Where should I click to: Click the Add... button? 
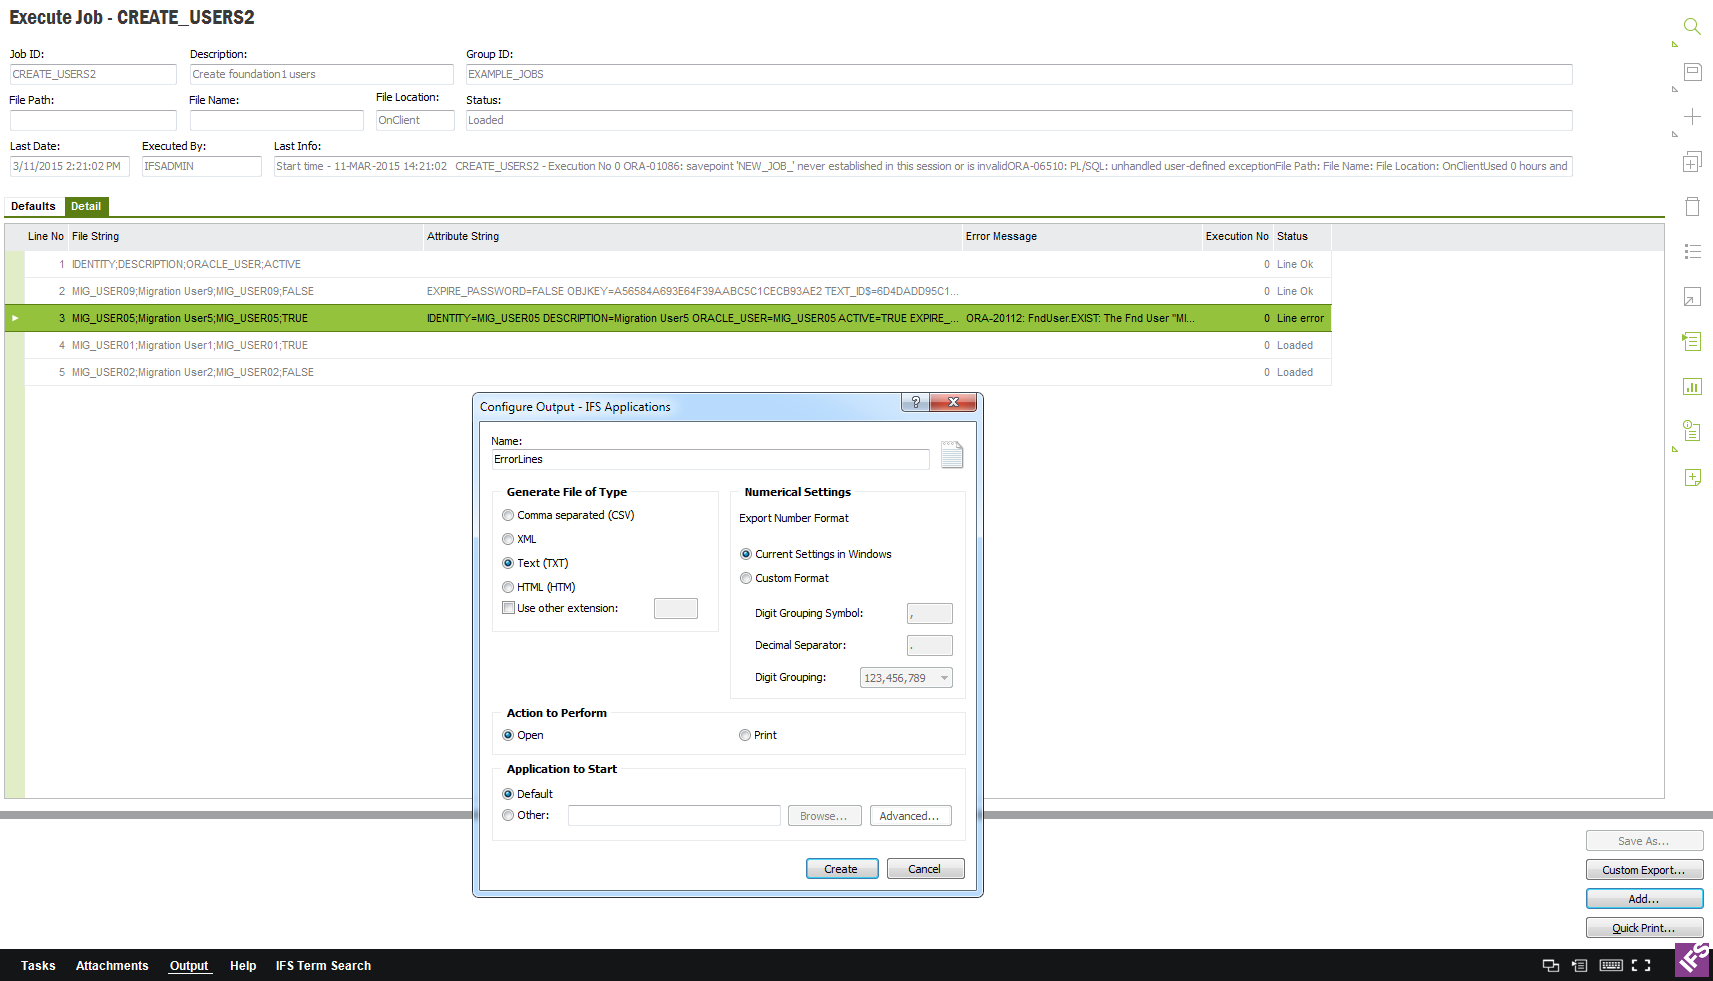[x=1644, y=899]
